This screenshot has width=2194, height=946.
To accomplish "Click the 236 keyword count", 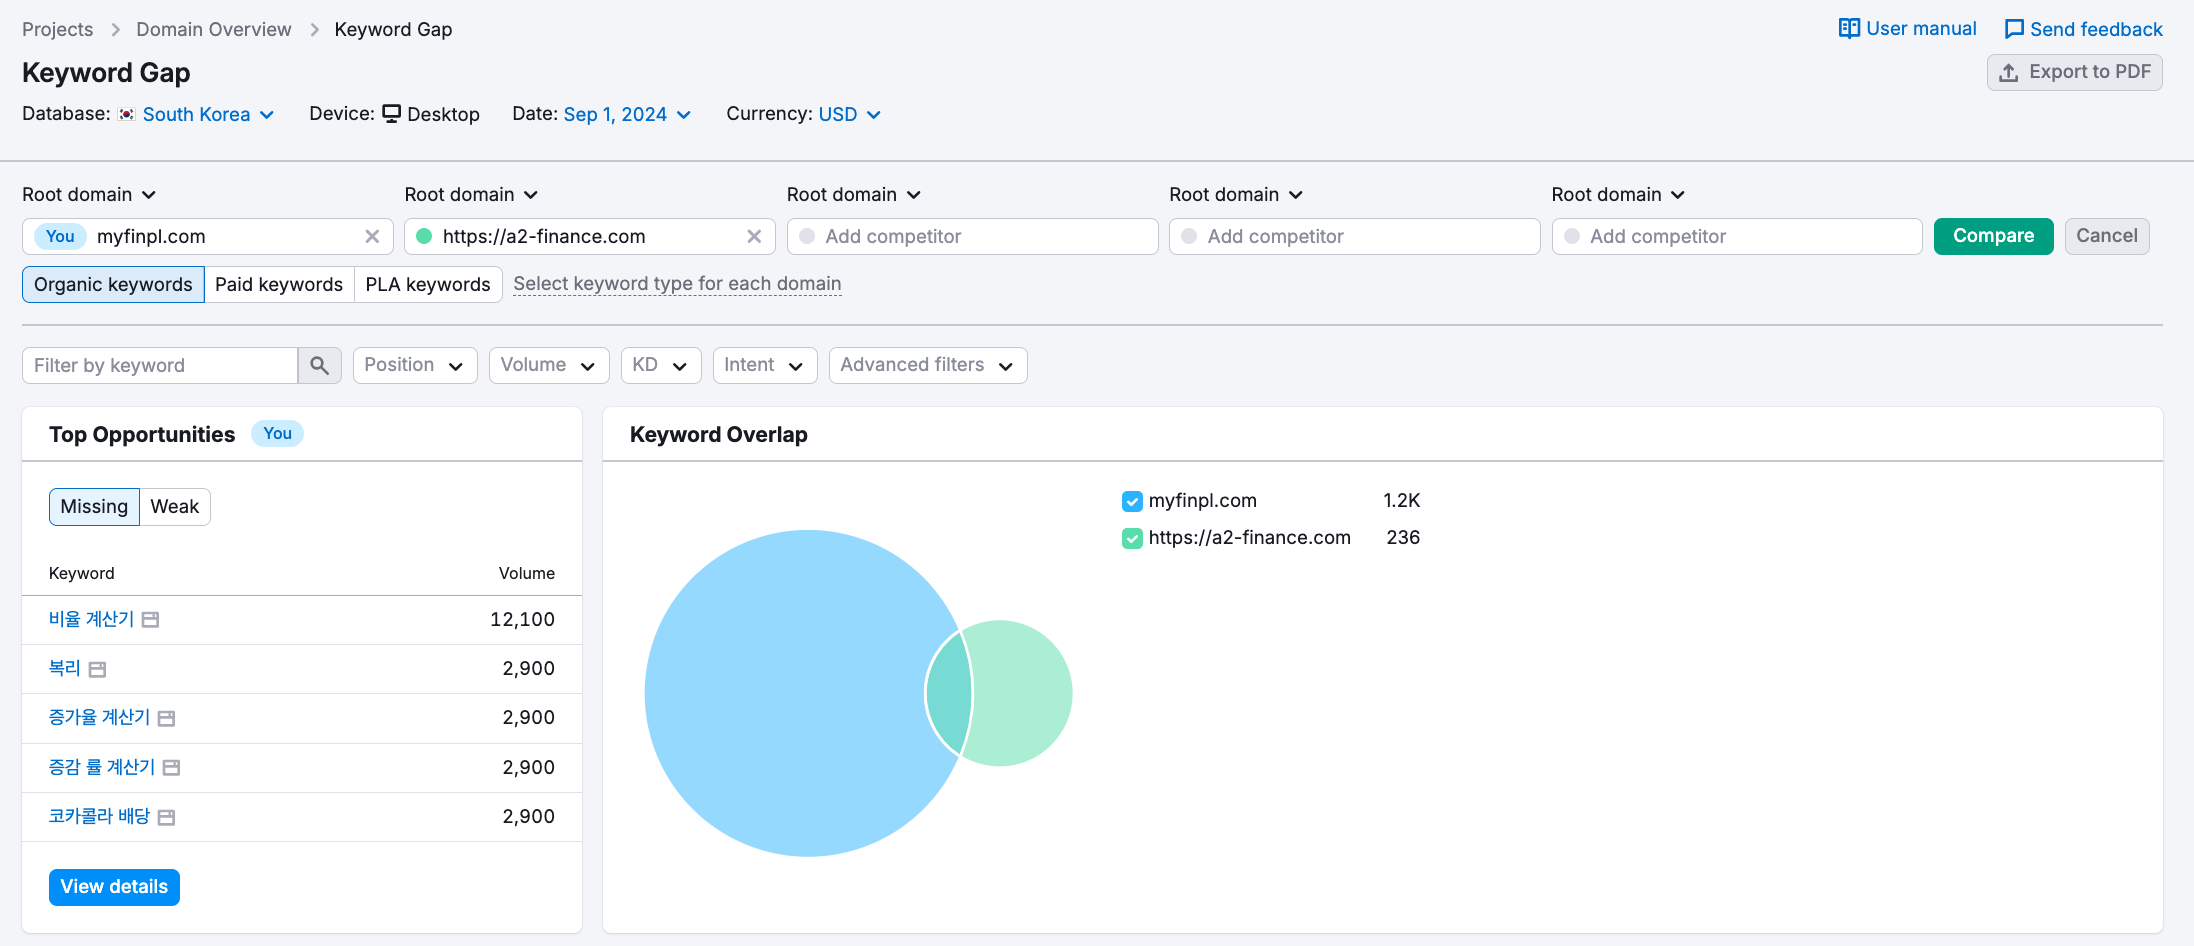I will tap(1403, 538).
